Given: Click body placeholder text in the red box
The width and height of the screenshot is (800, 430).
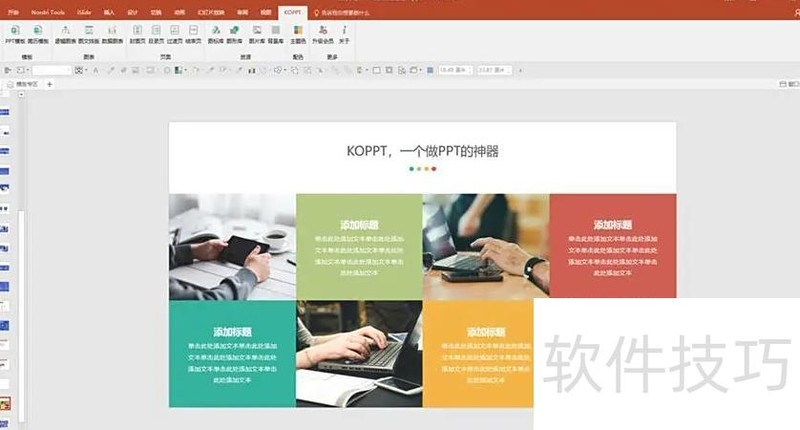Looking at the screenshot, I should tap(613, 256).
